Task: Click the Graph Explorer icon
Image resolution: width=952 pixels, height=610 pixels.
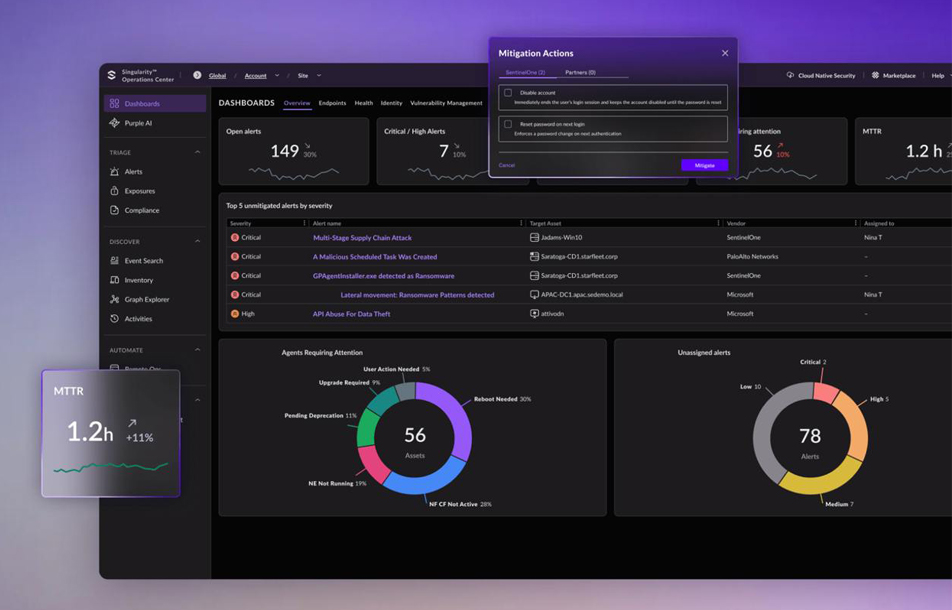Action: [x=114, y=299]
